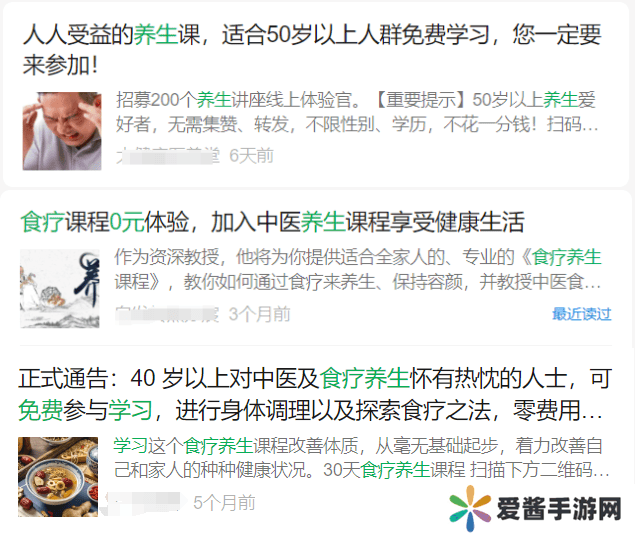Click the man holding head thumbnail

click(x=62, y=131)
